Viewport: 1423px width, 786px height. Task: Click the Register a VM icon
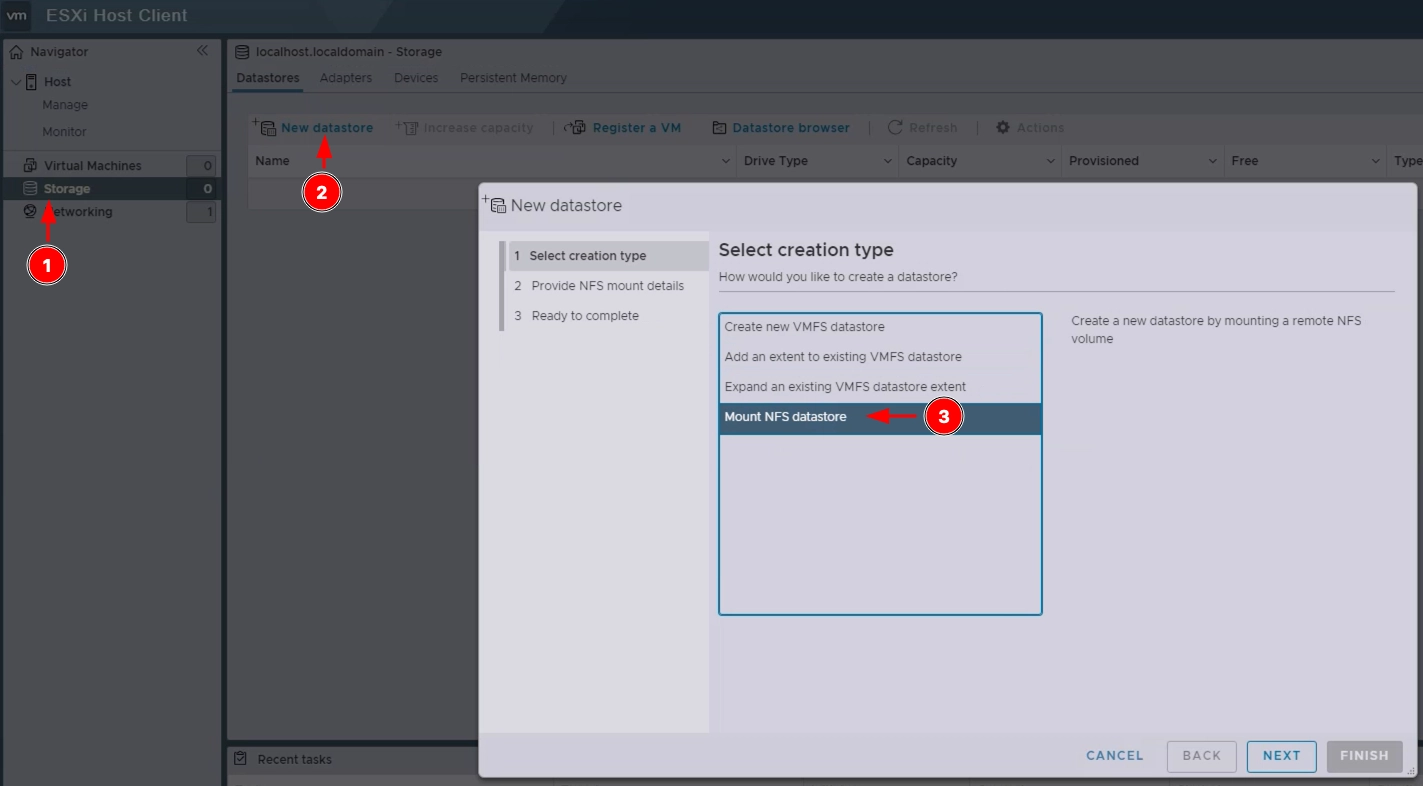(575, 128)
